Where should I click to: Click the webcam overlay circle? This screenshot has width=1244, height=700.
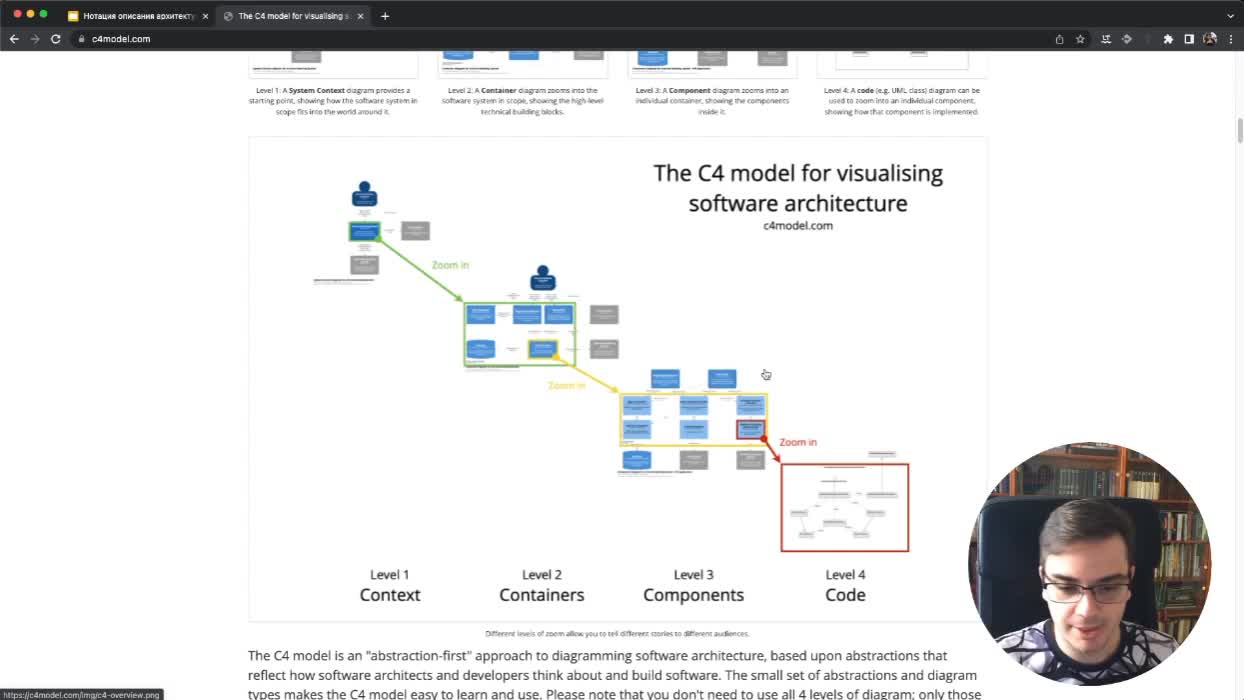tap(1089, 563)
